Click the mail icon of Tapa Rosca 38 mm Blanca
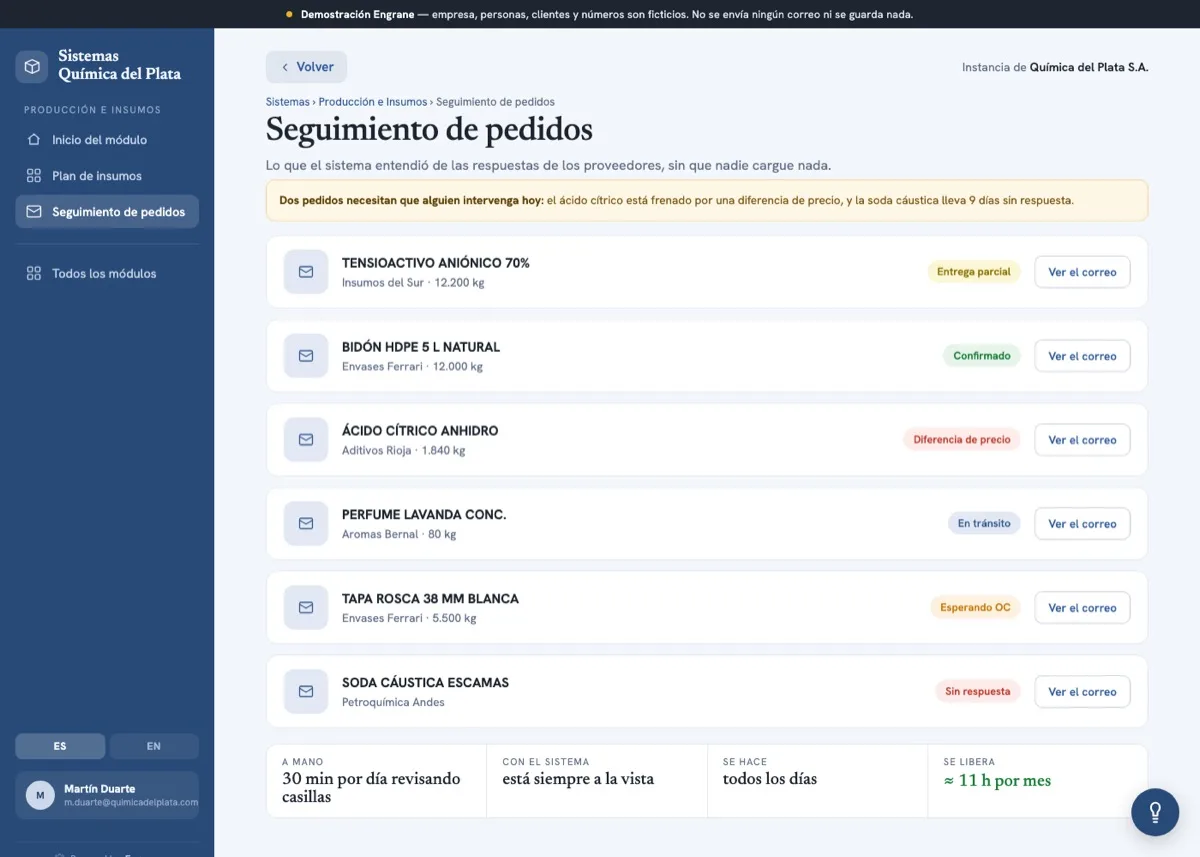Image resolution: width=1200 pixels, height=857 pixels. [x=306, y=608]
